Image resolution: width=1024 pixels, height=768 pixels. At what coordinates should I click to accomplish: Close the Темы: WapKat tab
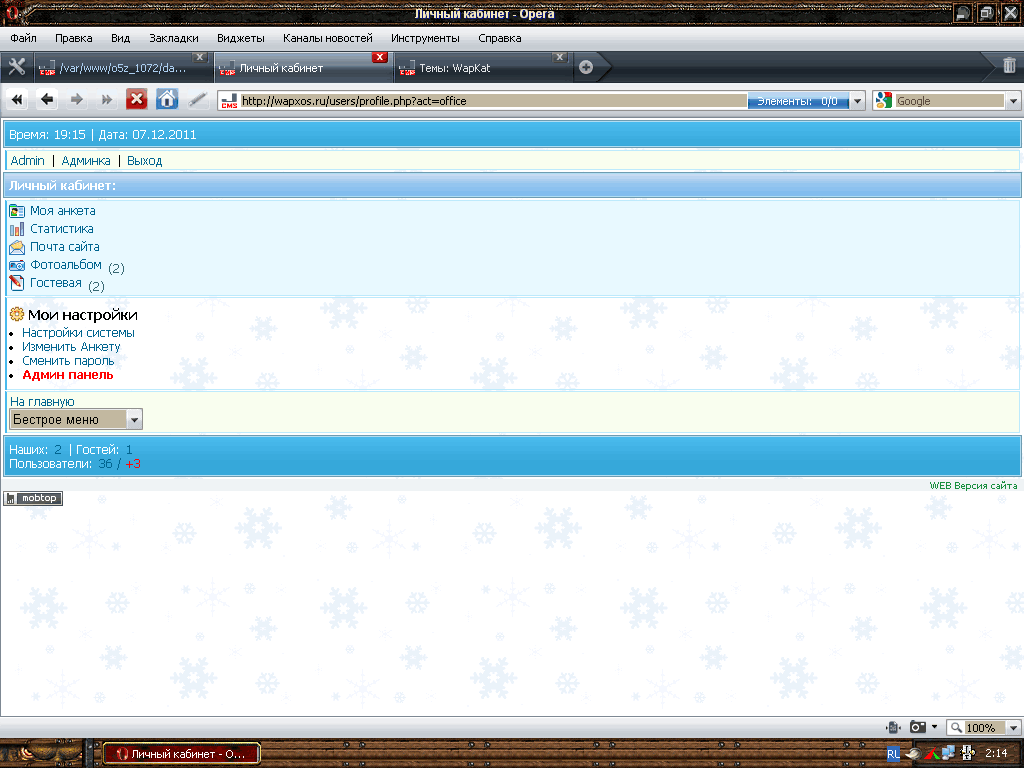tap(559, 57)
